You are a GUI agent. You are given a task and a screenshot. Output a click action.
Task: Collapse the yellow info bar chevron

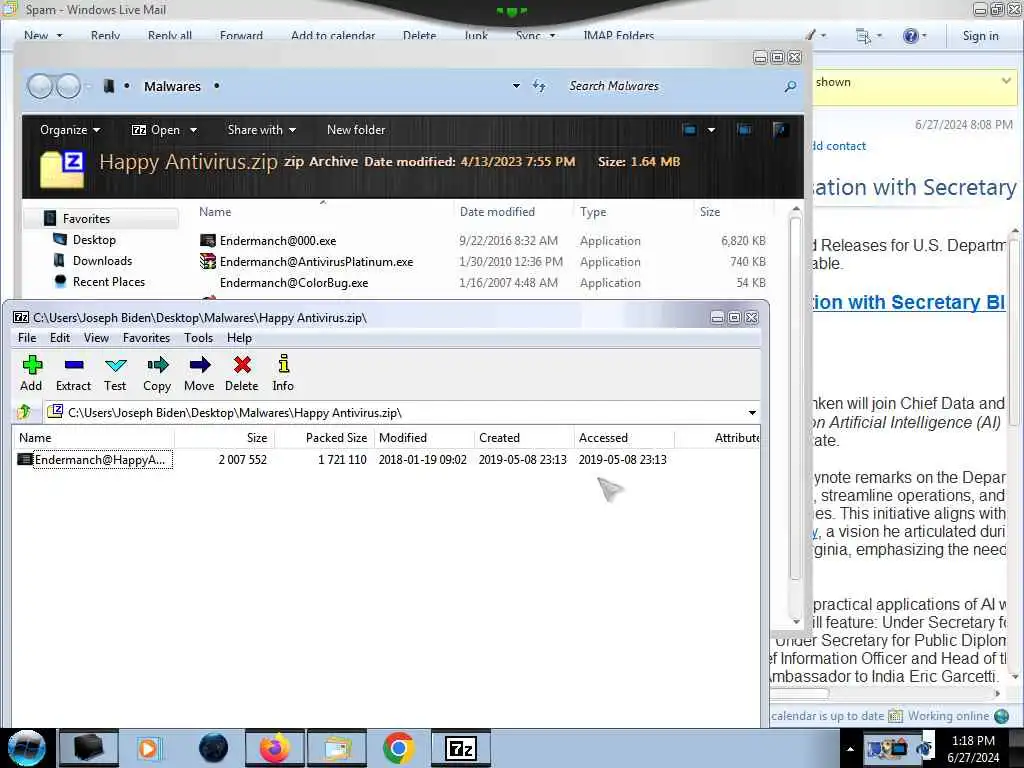click(1006, 81)
